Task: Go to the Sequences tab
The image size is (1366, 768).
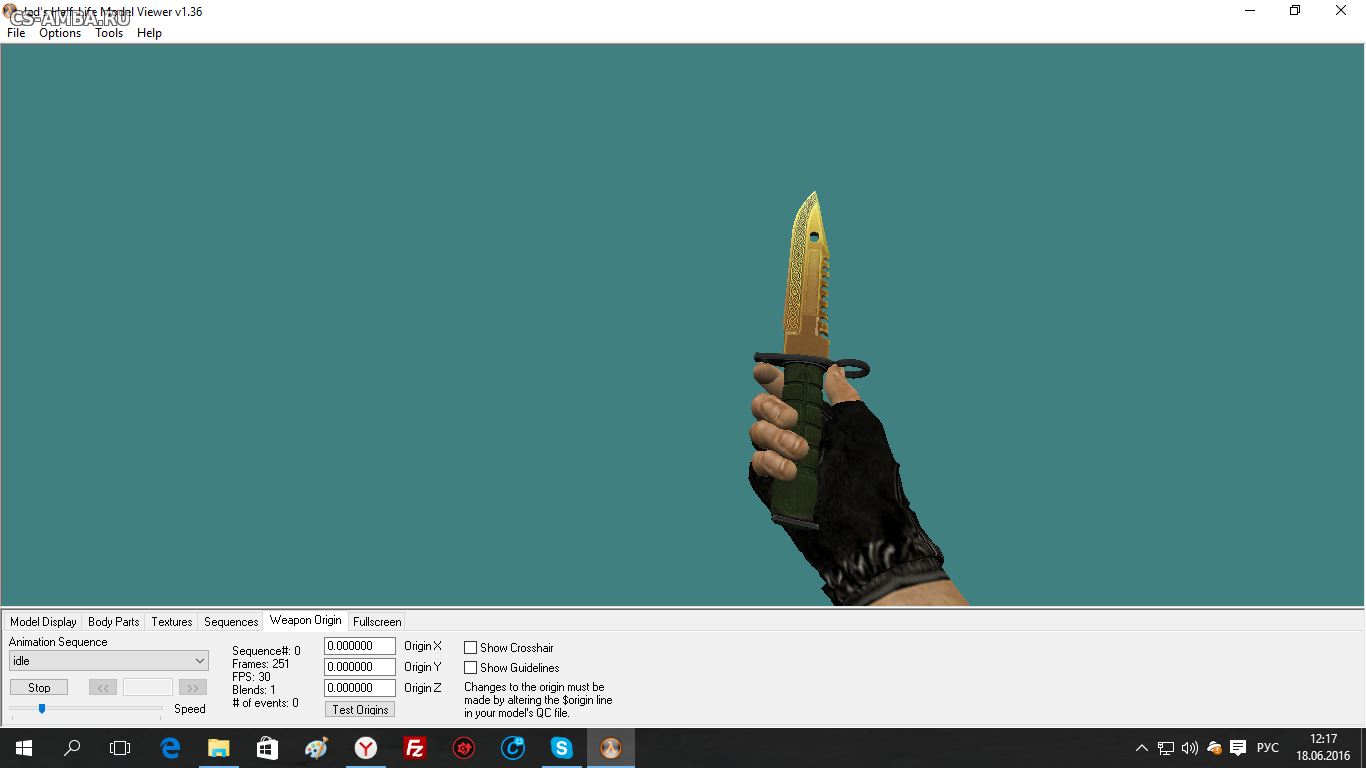Action: 231,622
